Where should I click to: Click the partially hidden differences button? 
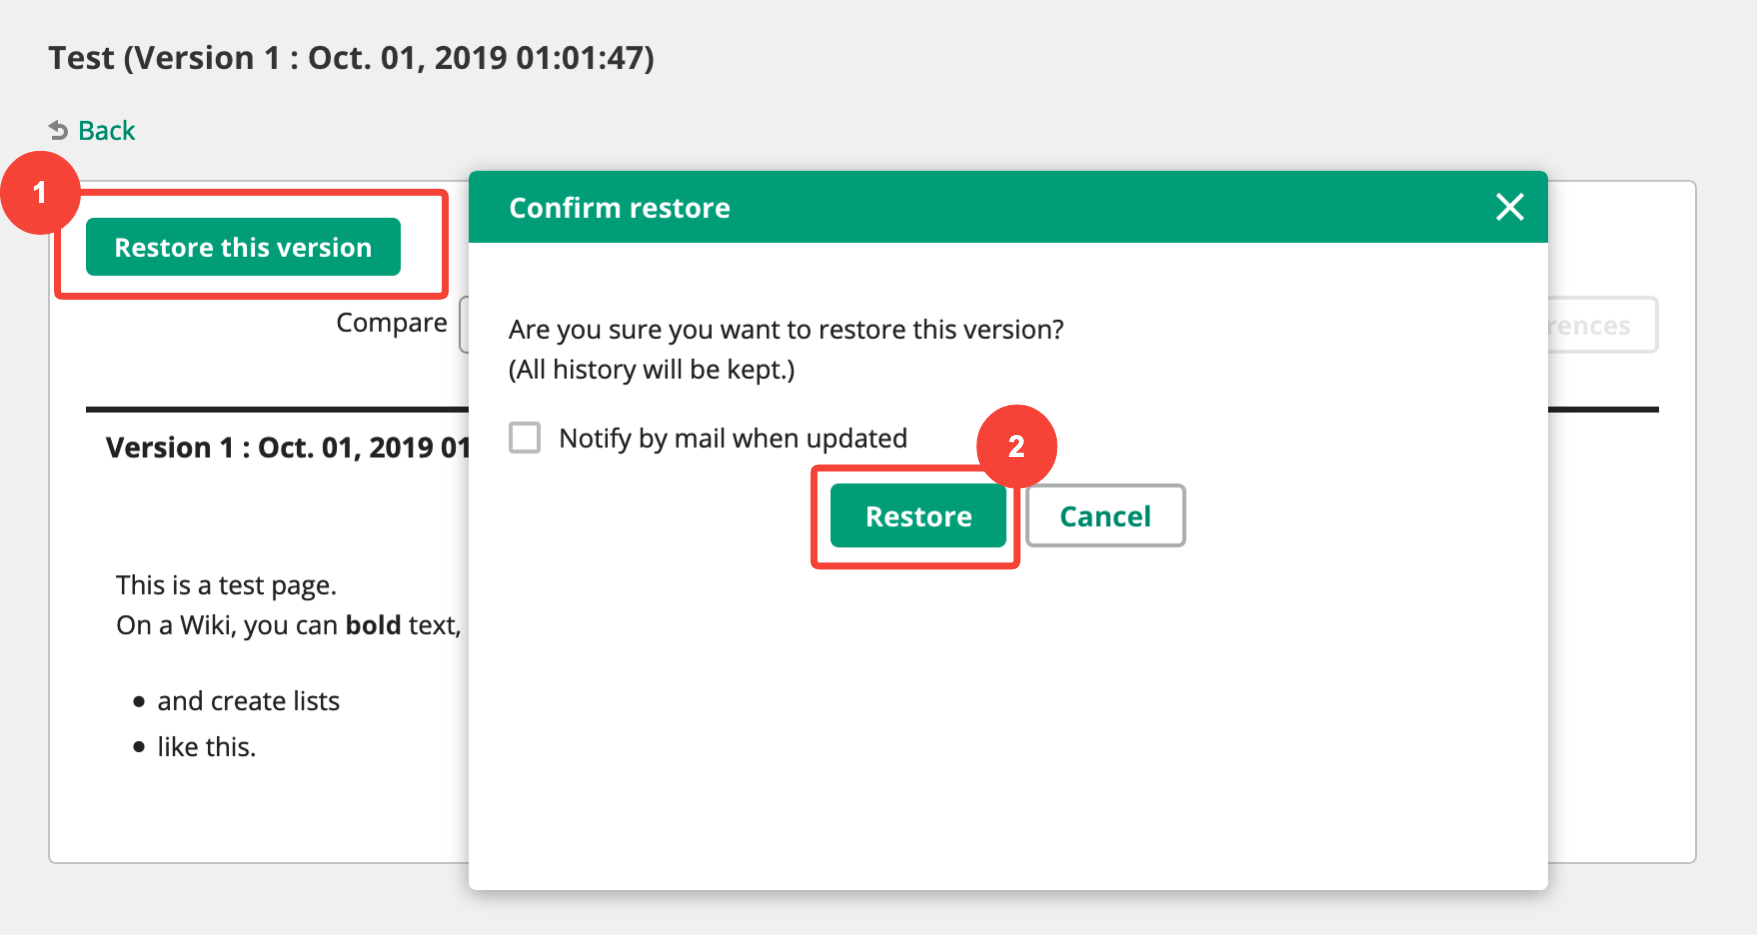[x=1602, y=325]
